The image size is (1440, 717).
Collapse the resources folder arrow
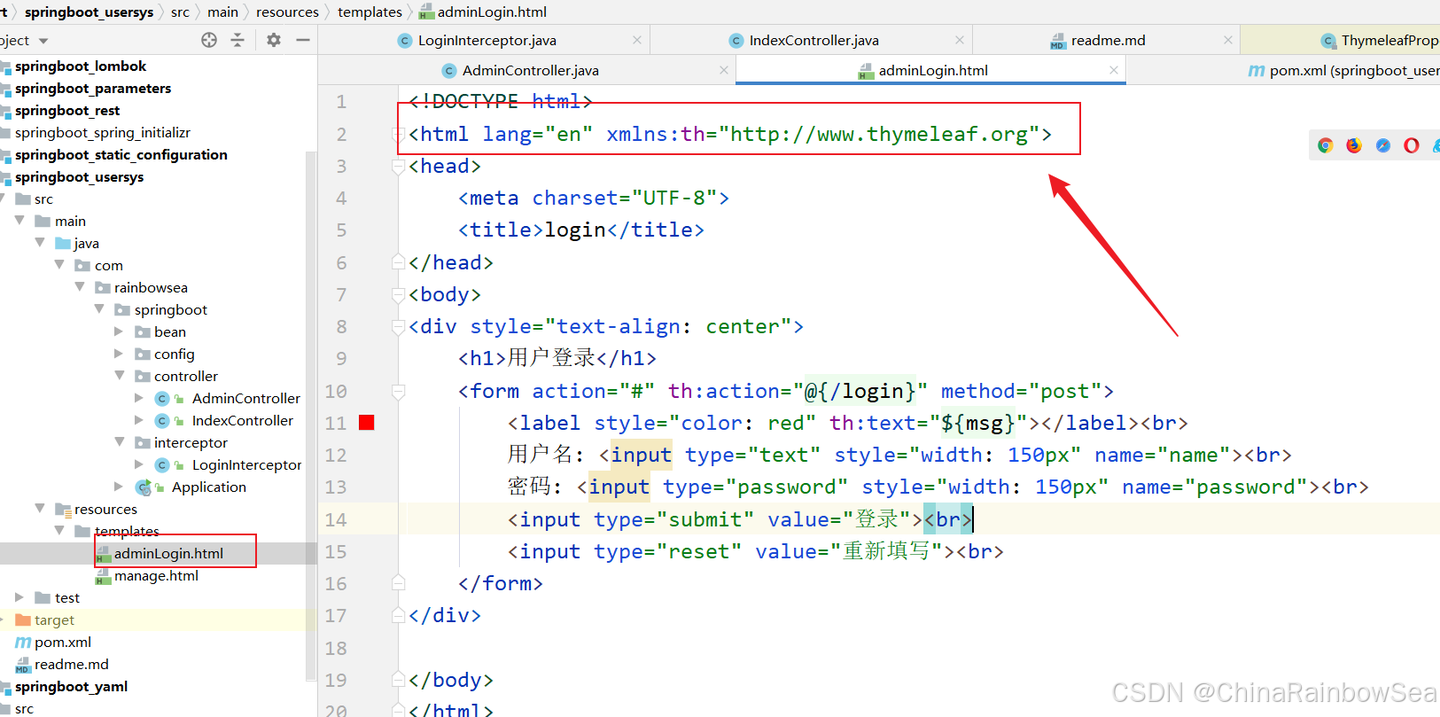tap(39, 509)
